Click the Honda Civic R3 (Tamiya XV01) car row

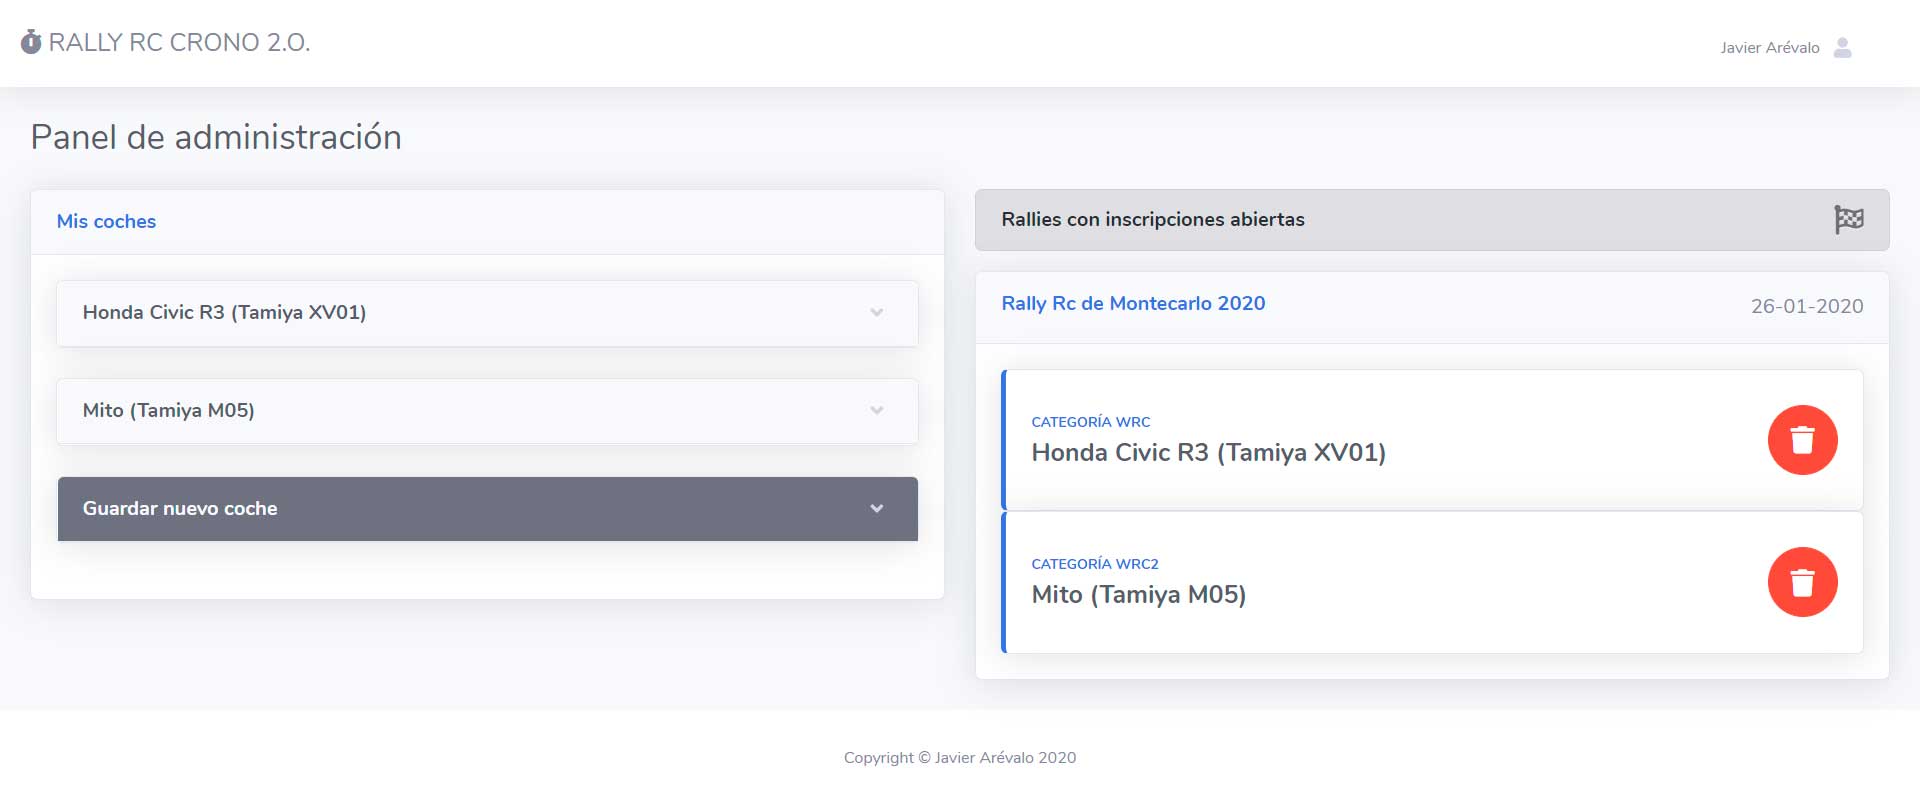[x=487, y=313]
